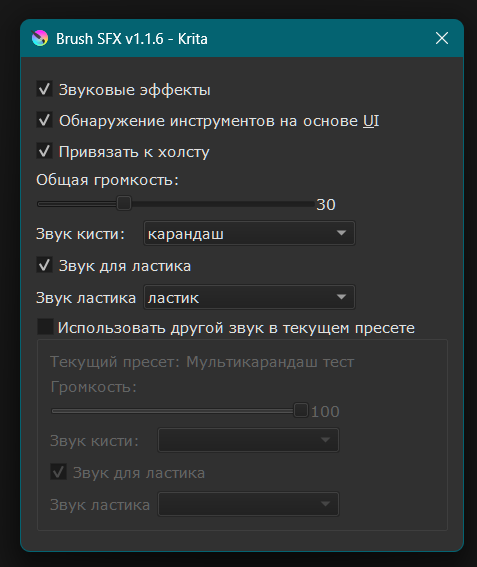The image size is (477, 567).
Task: Toggle the enabled Звук для ластика checkbox
Action: (x=44, y=265)
